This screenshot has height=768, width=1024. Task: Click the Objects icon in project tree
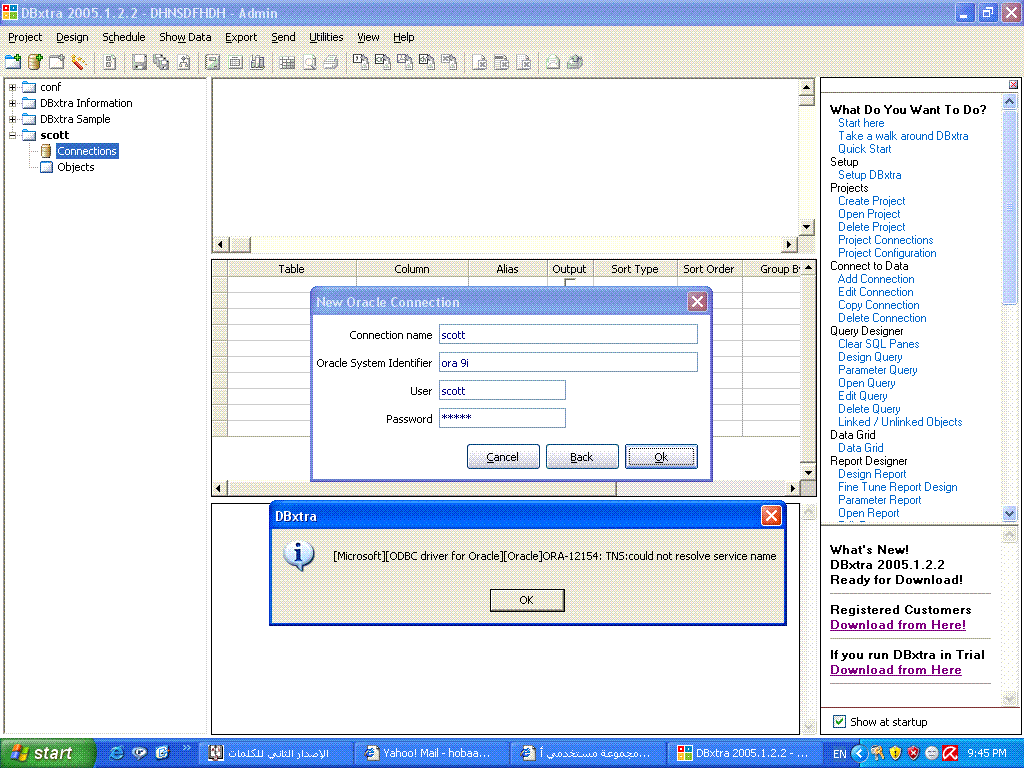tap(46, 167)
